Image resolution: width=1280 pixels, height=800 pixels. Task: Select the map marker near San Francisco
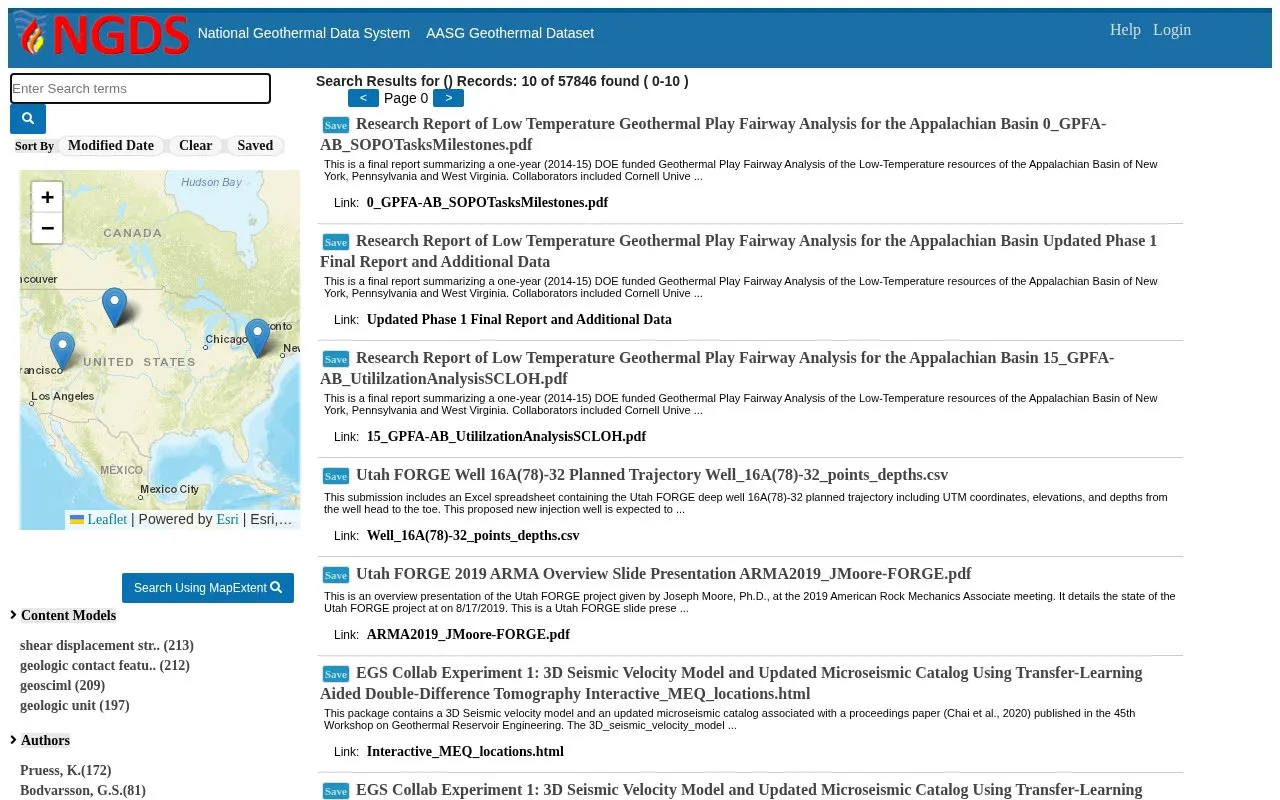coord(63,351)
